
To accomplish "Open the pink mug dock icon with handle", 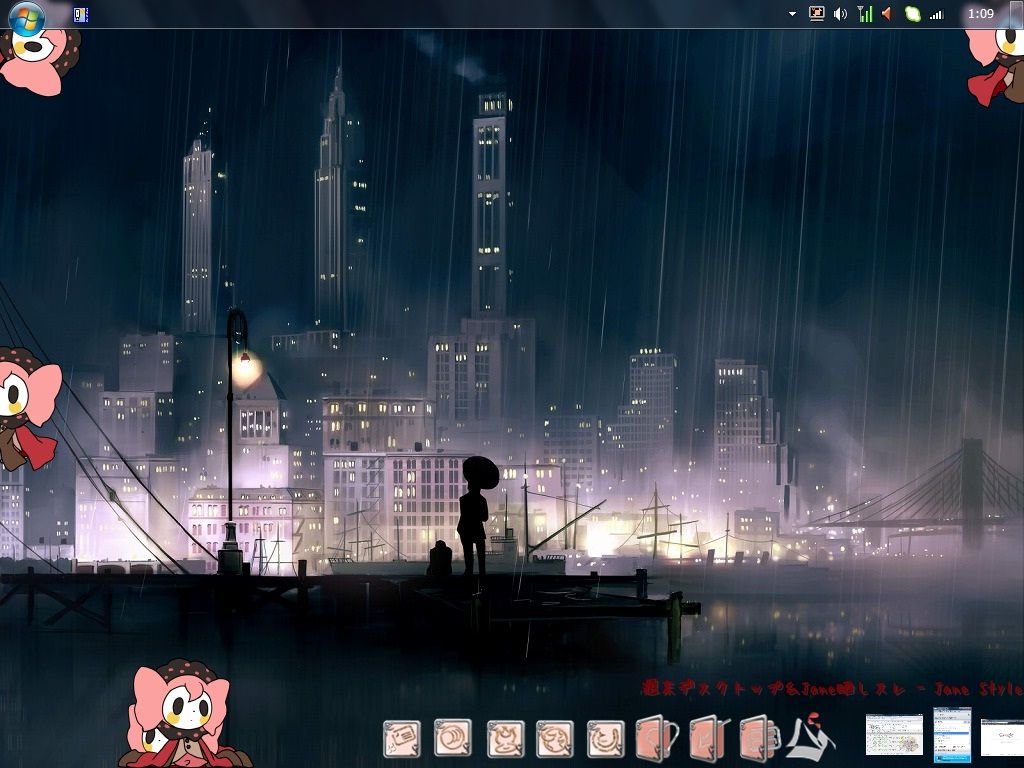I will pyautogui.click(x=658, y=738).
